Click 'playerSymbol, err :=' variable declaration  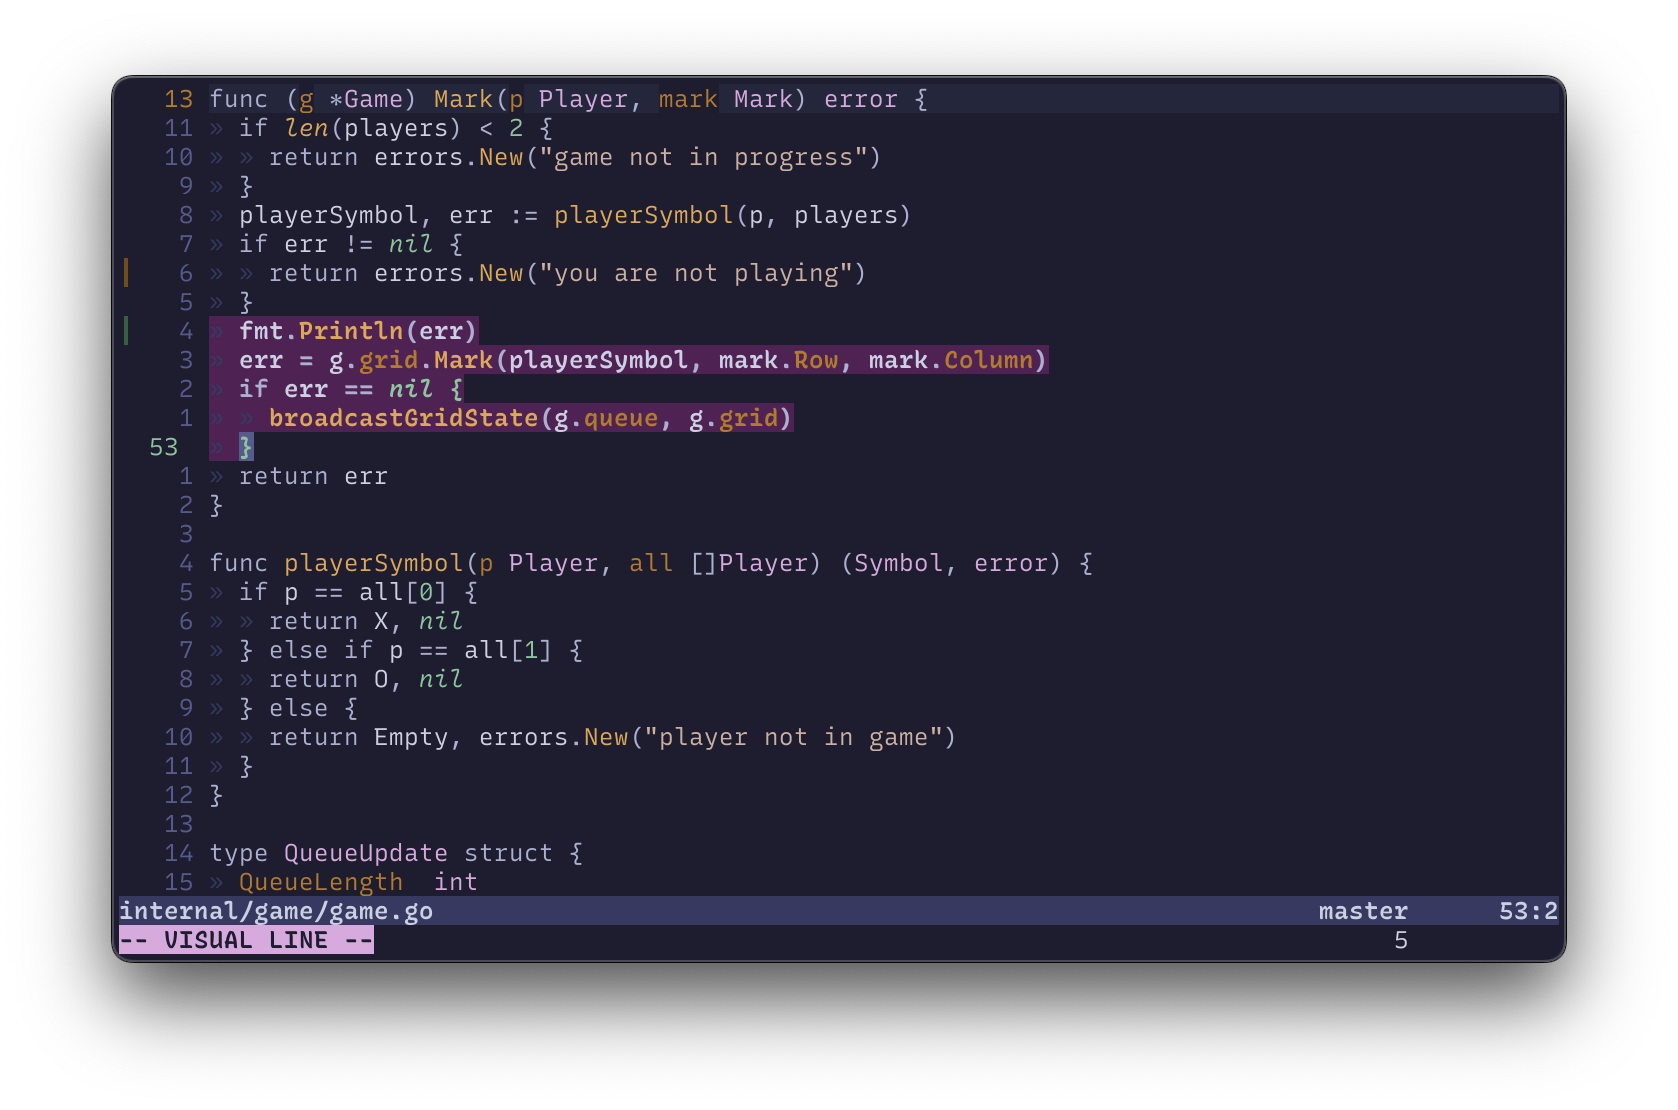coord(388,215)
